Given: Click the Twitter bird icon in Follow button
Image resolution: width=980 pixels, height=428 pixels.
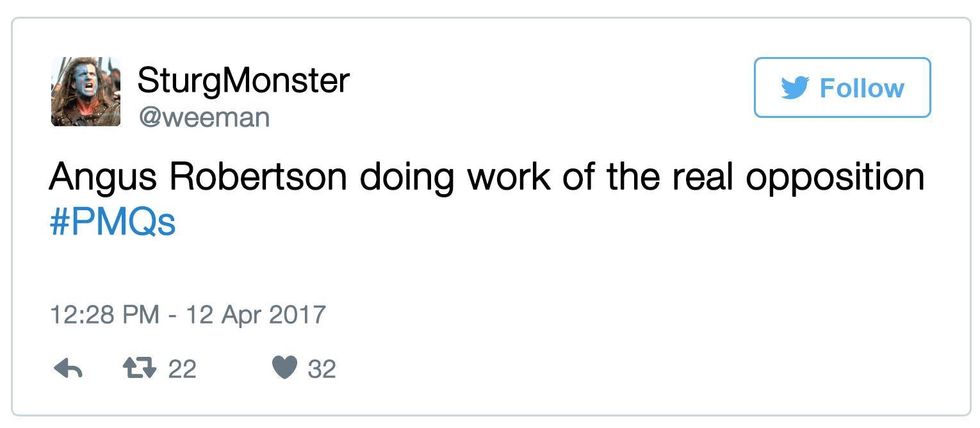Looking at the screenshot, I should [794, 88].
